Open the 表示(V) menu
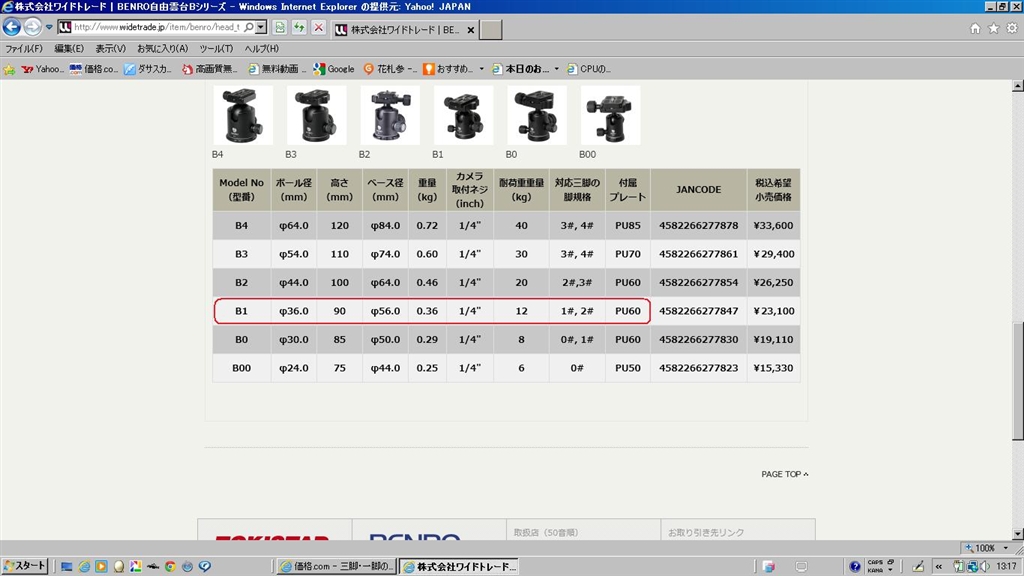 click(110, 48)
